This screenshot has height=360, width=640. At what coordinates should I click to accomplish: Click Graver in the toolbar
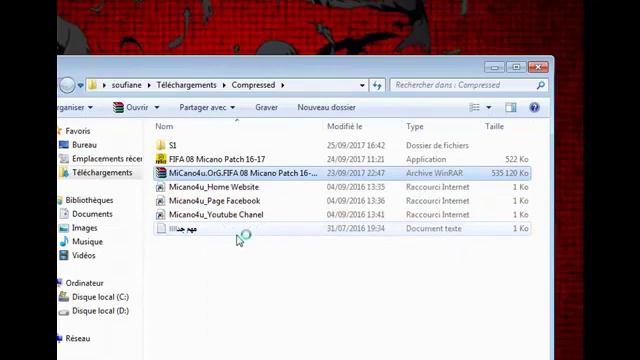coord(267,107)
